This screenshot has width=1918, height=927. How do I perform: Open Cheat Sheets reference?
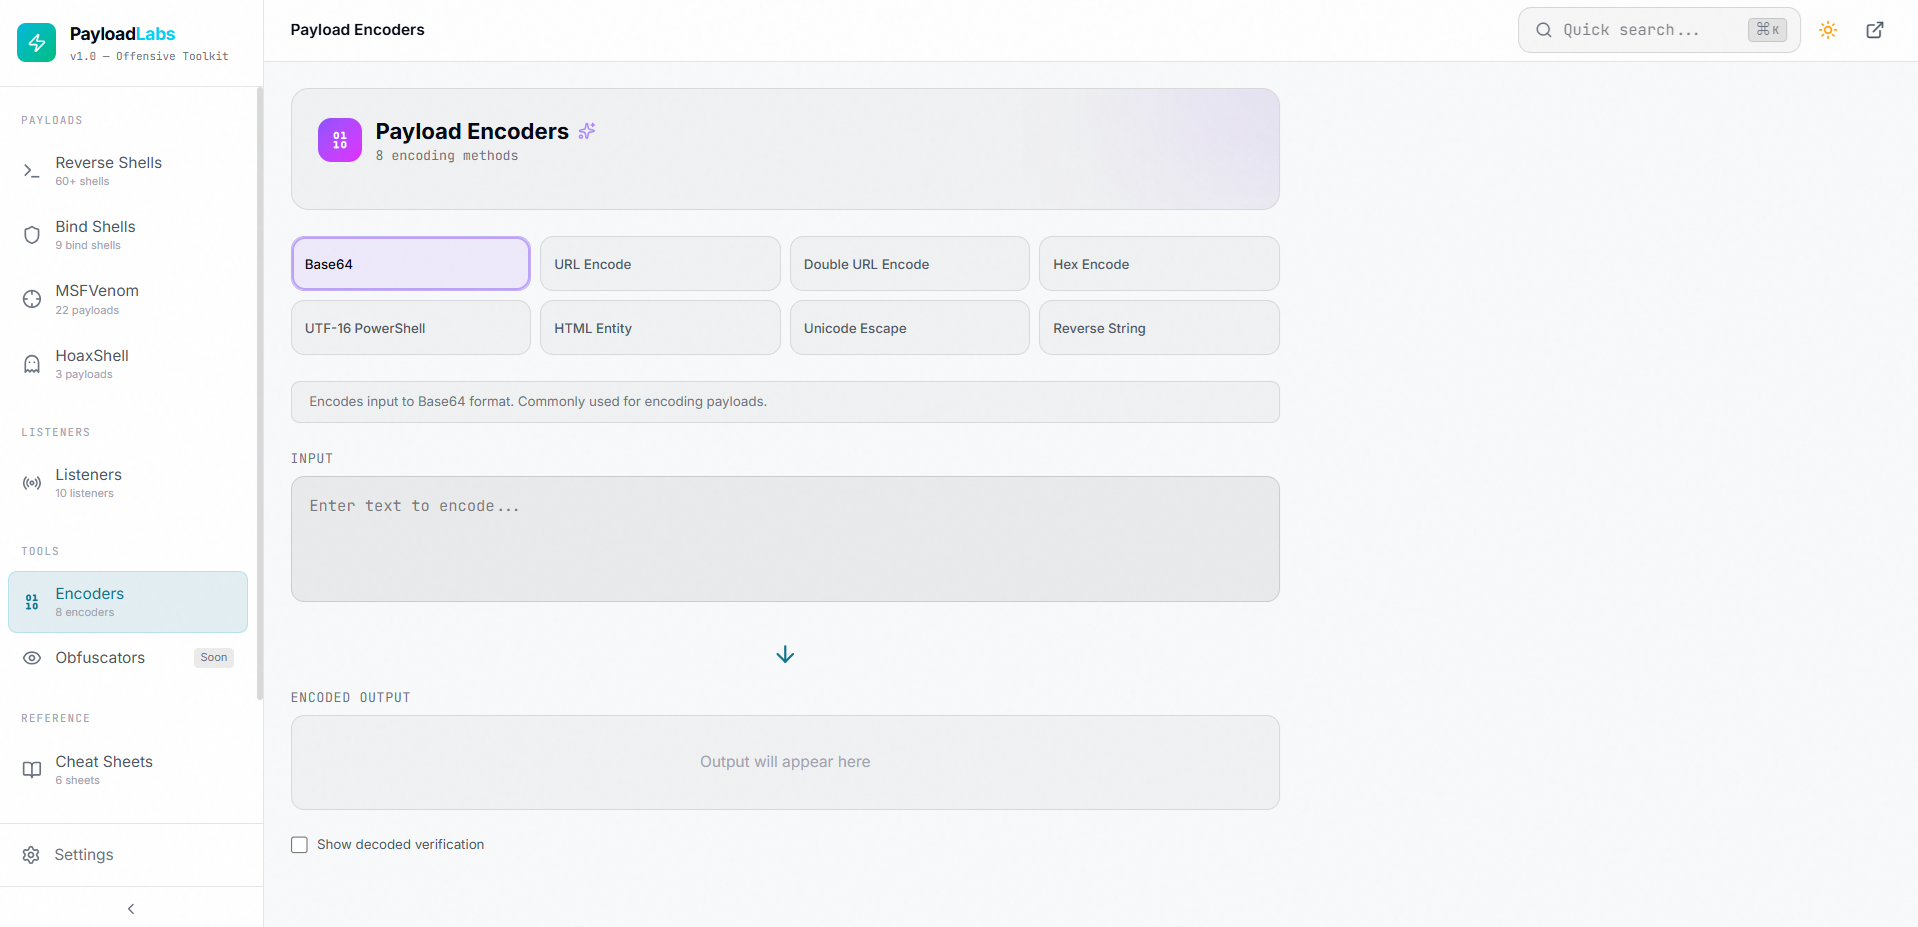coord(128,770)
